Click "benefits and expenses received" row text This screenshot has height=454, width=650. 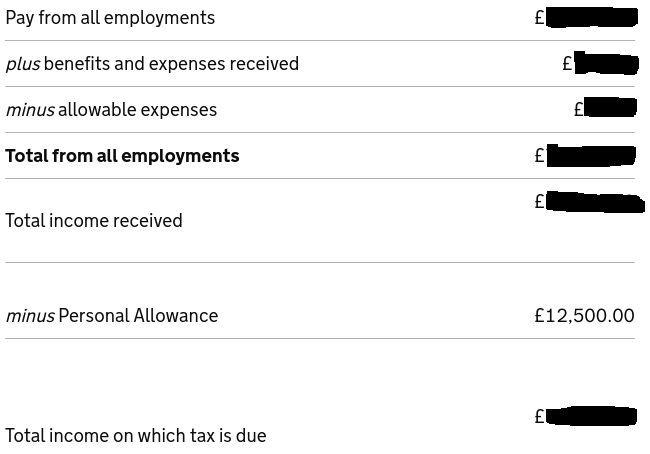tap(171, 64)
